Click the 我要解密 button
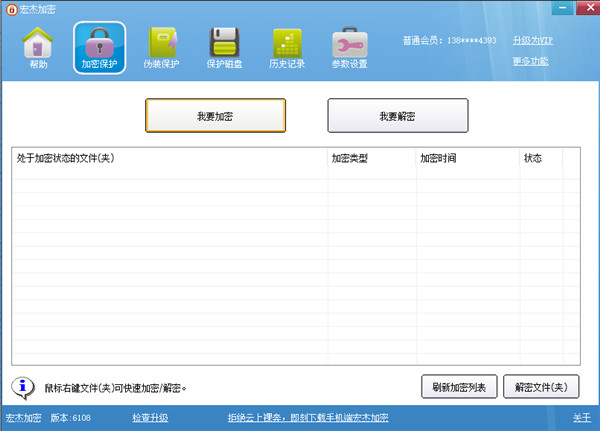The width and height of the screenshot is (600, 431). (398, 116)
